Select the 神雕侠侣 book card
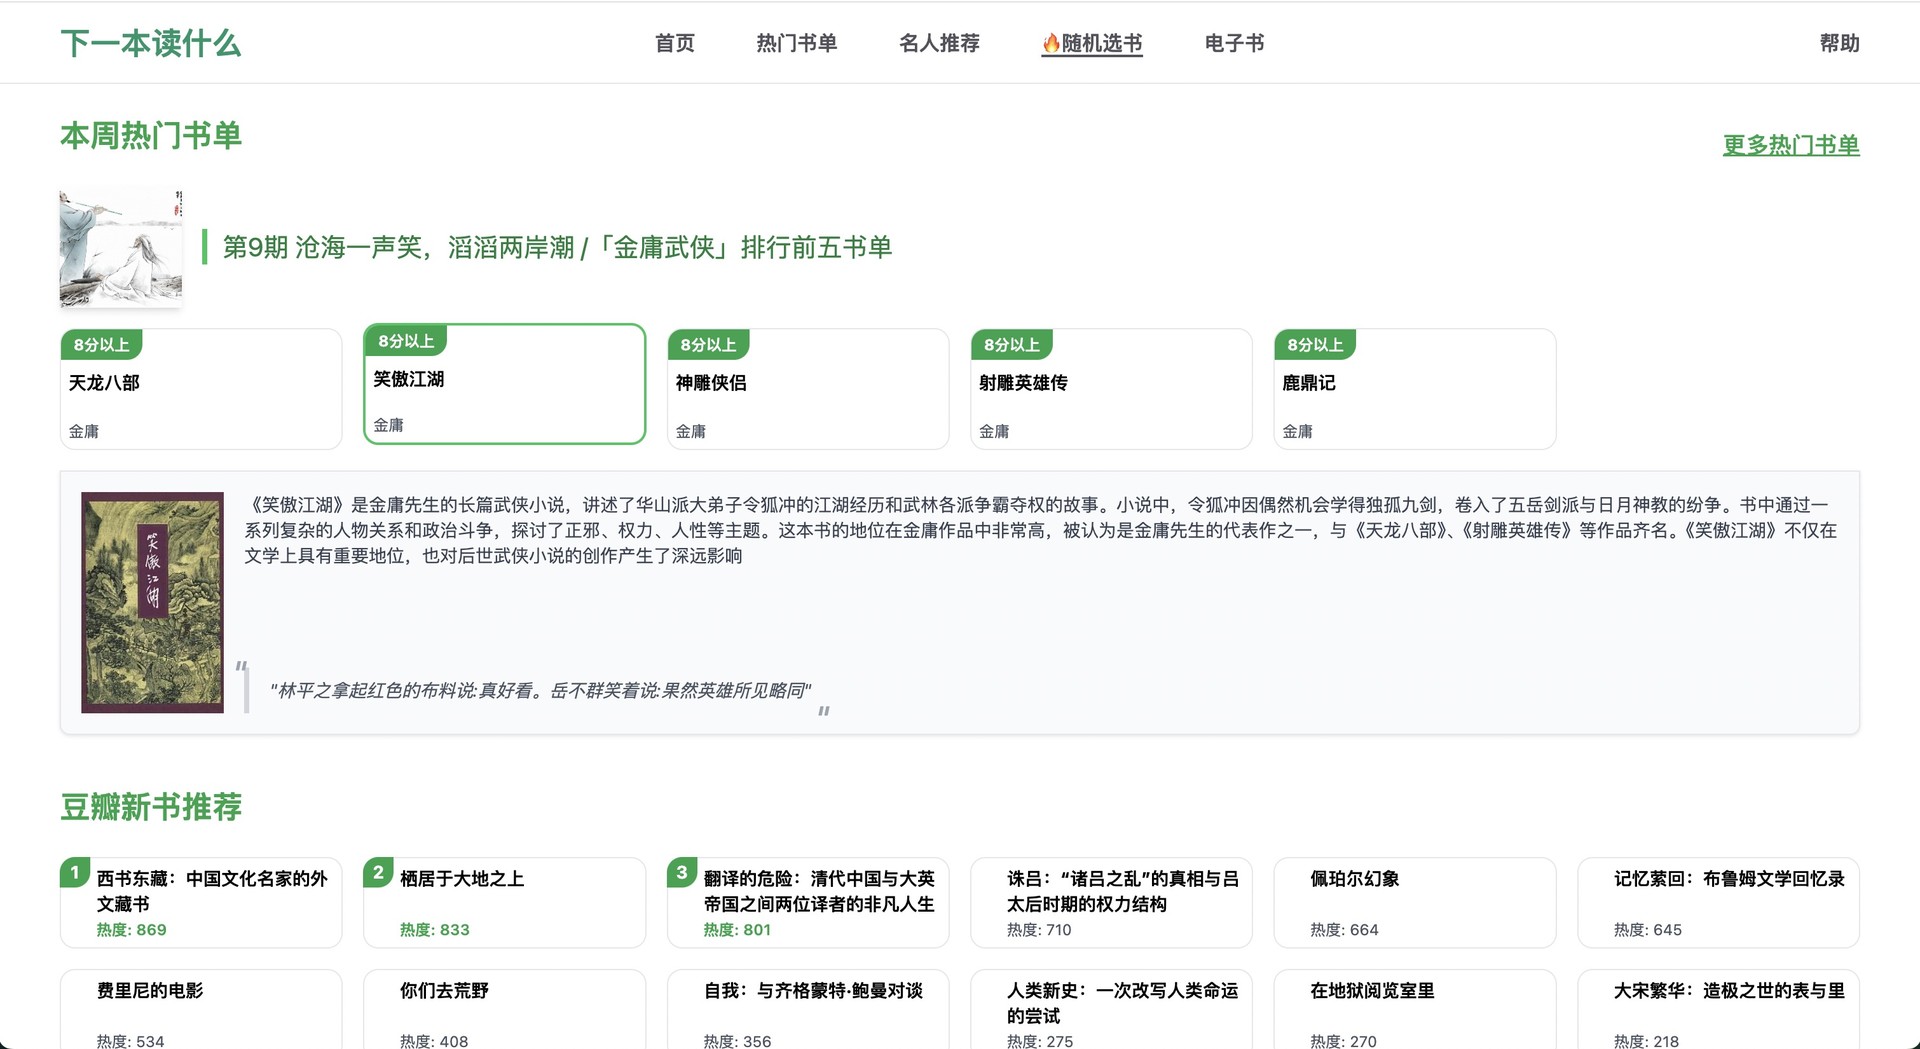Image resolution: width=1920 pixels, height=1049 pixels. (807, 389)
